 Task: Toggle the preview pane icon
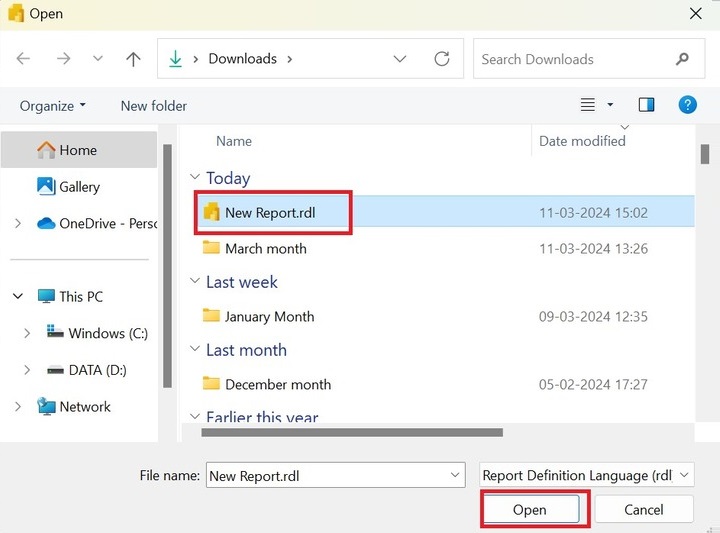[646, 105]
